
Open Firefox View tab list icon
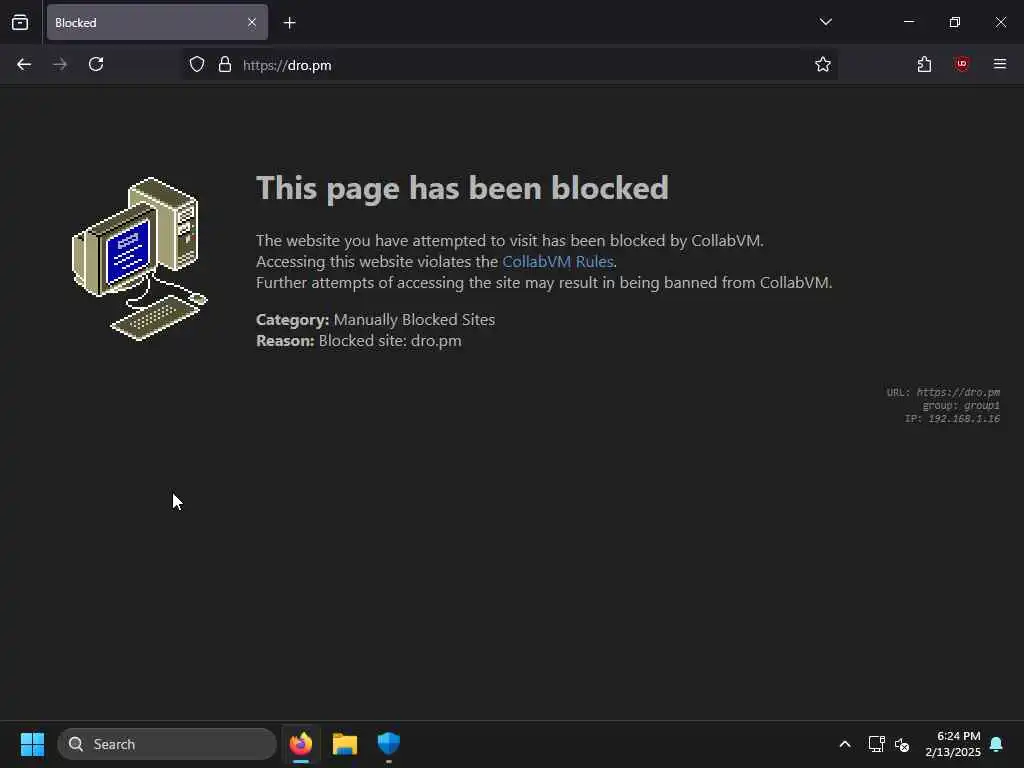(x=20, y=23)
